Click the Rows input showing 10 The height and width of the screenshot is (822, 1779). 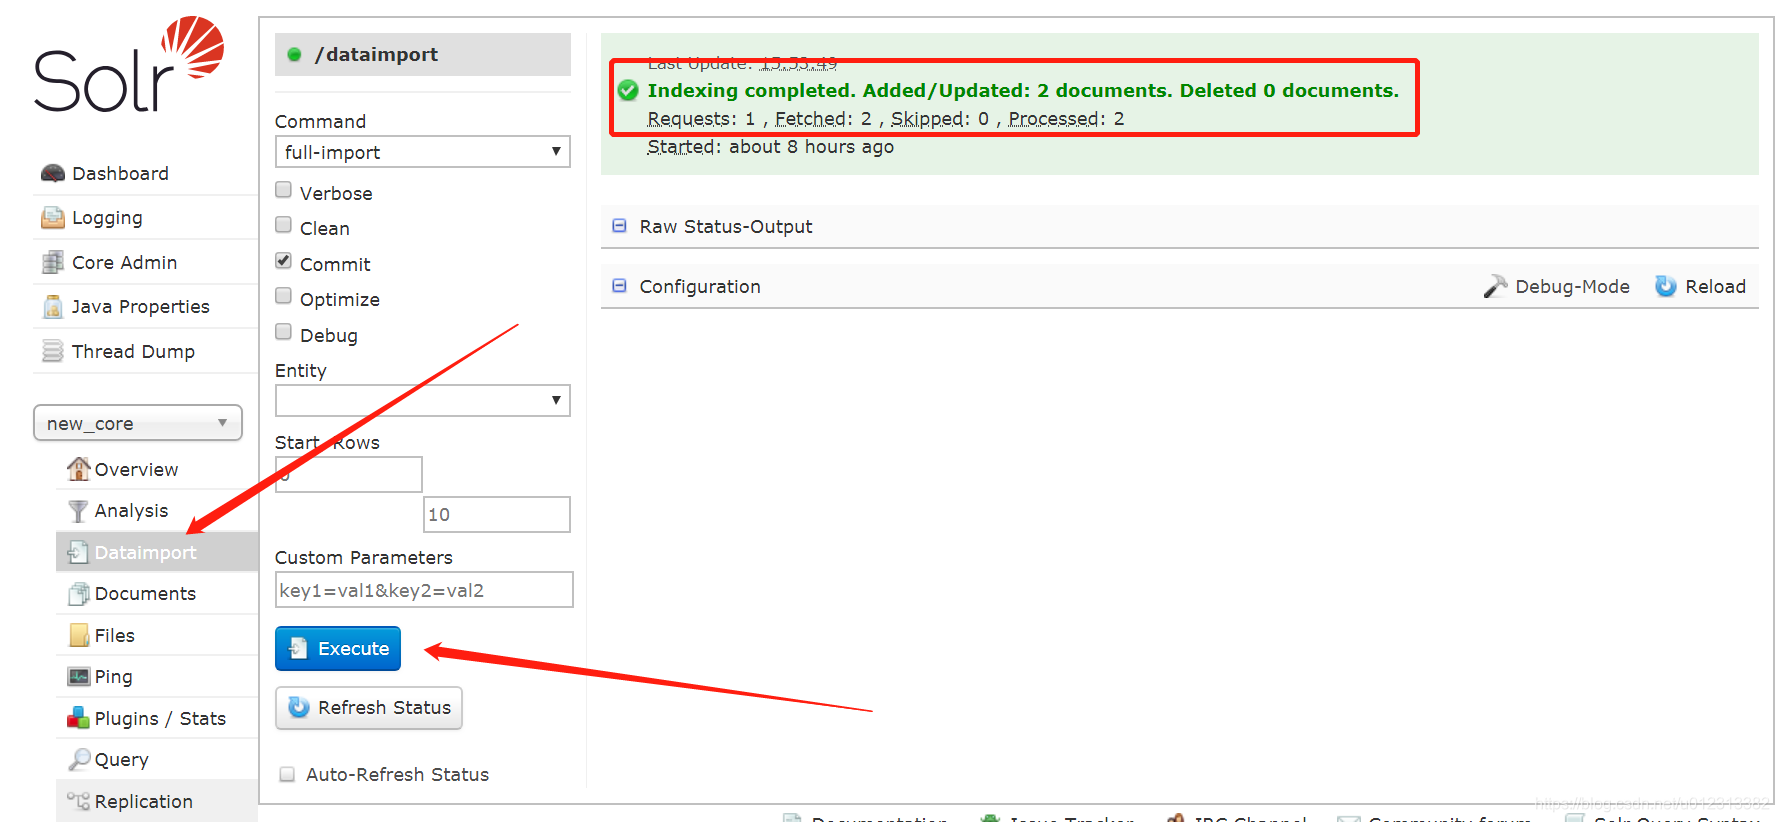tap(497, 514)
